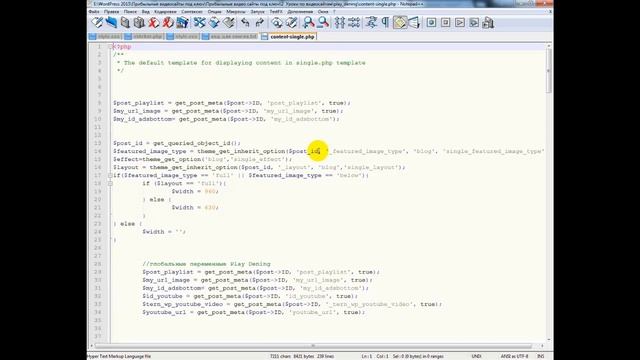This screenshot has width=640, height=360.
Task: Open the Дополнения menu
Action: pyautogui.click(x=300, y=12)
